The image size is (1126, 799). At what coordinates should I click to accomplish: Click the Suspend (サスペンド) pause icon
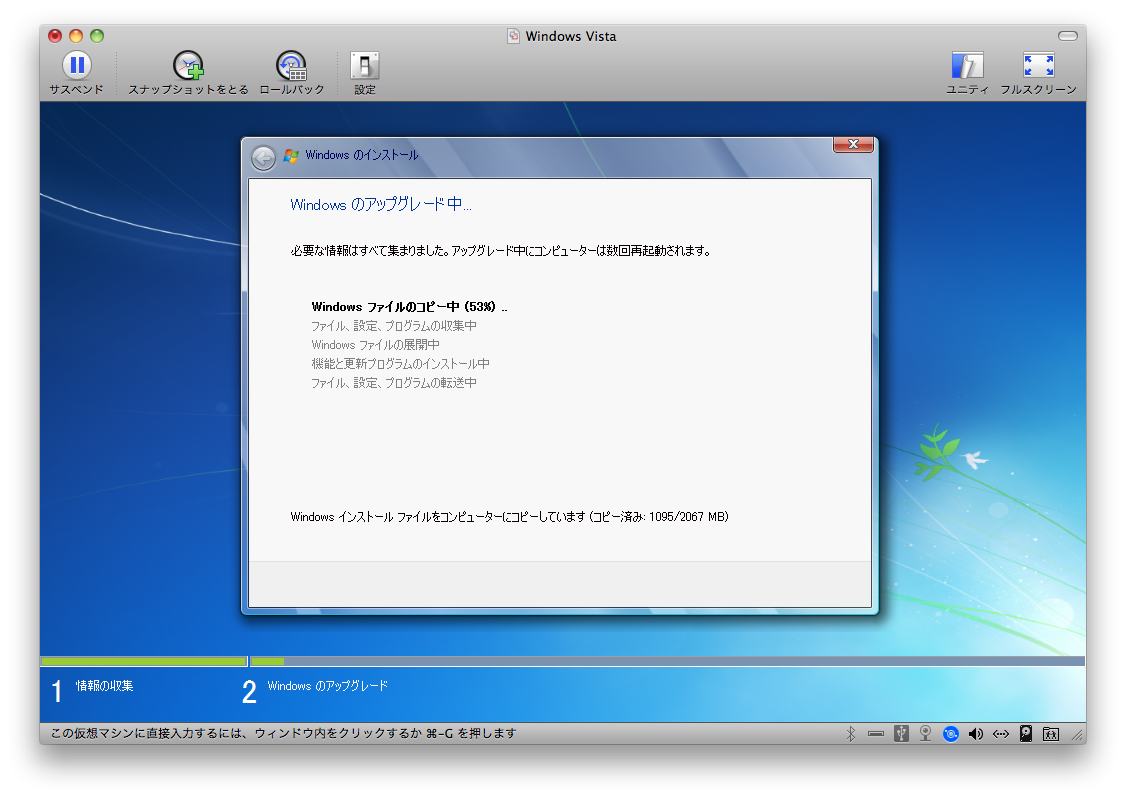tap(77, 65)
